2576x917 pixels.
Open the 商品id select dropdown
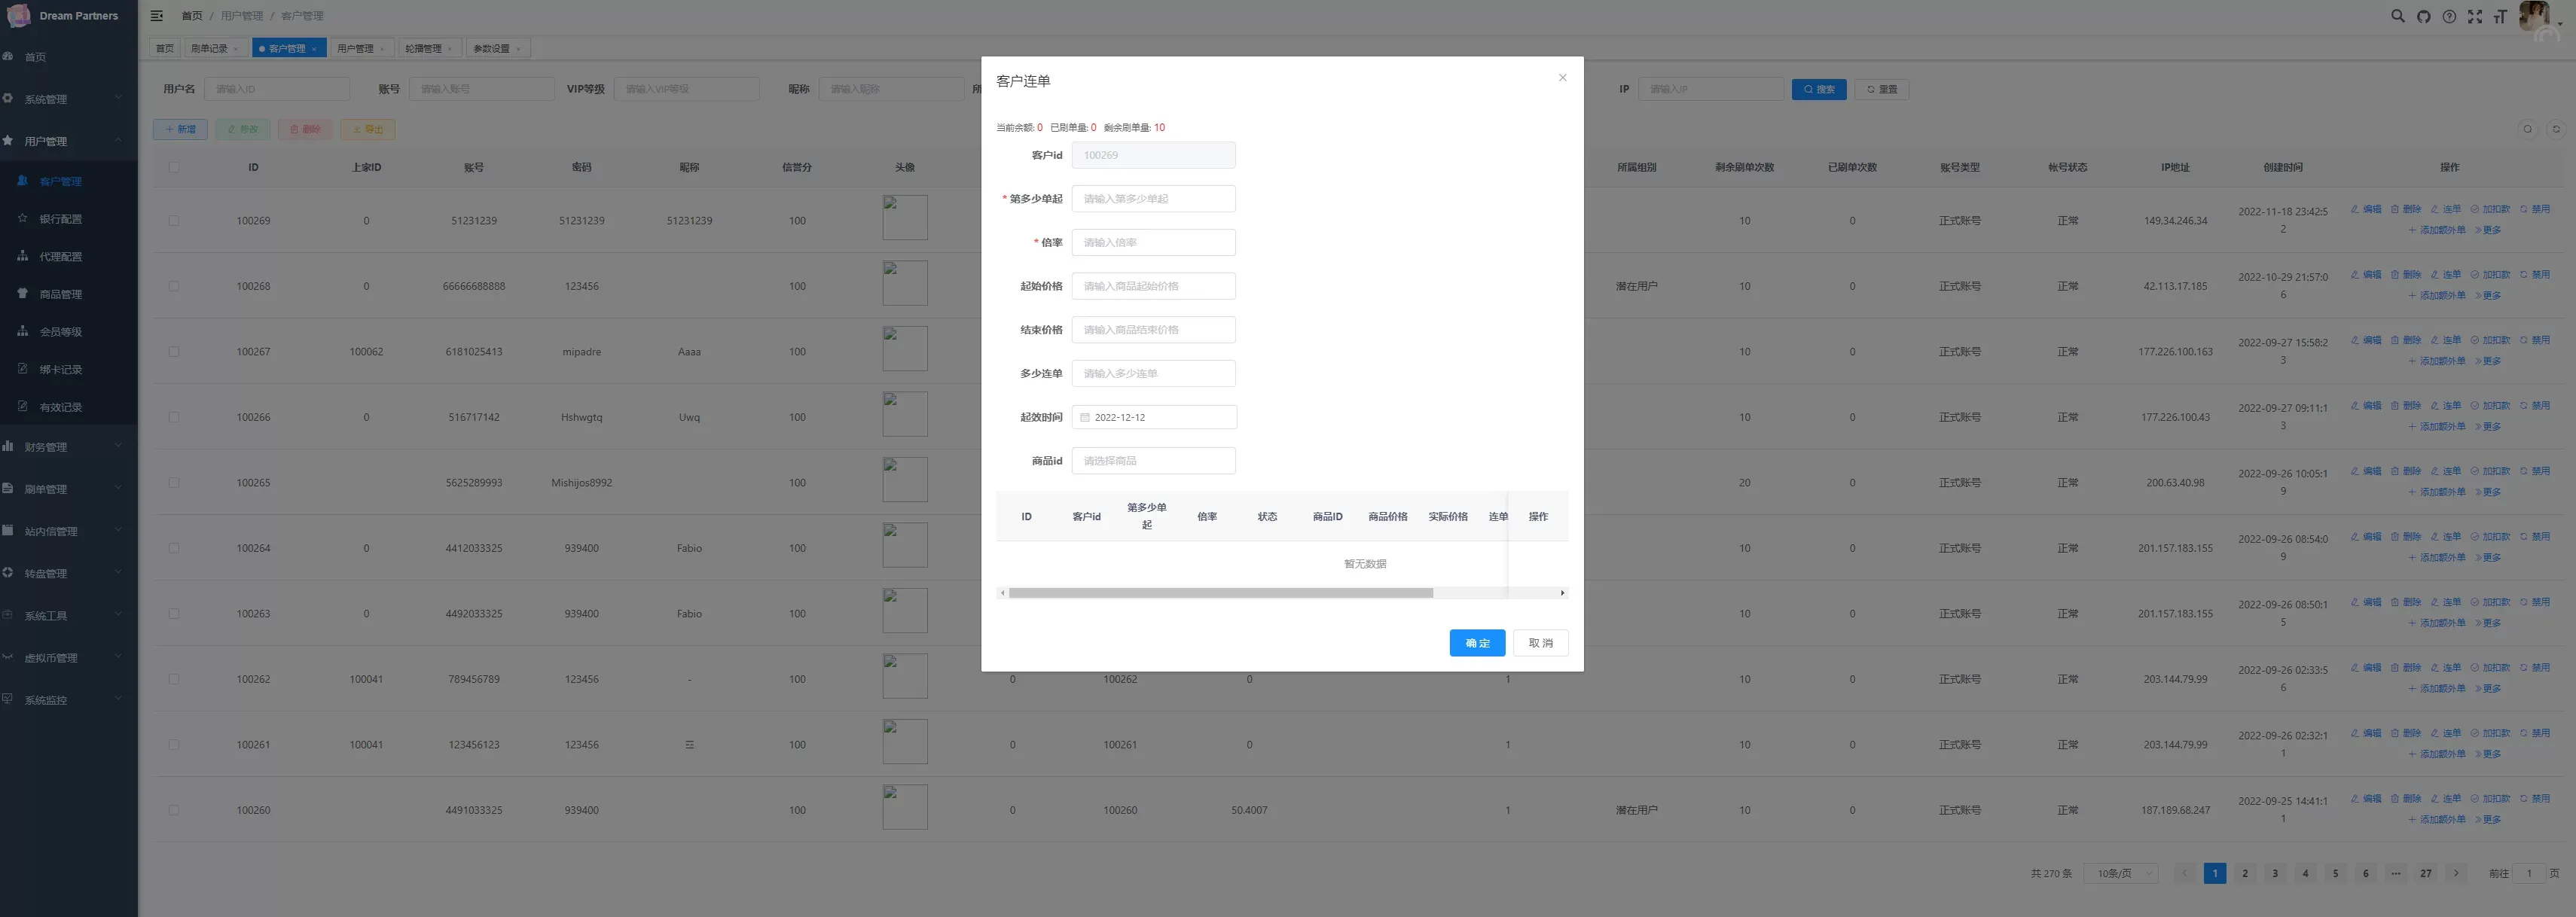tap(1153, 461)
